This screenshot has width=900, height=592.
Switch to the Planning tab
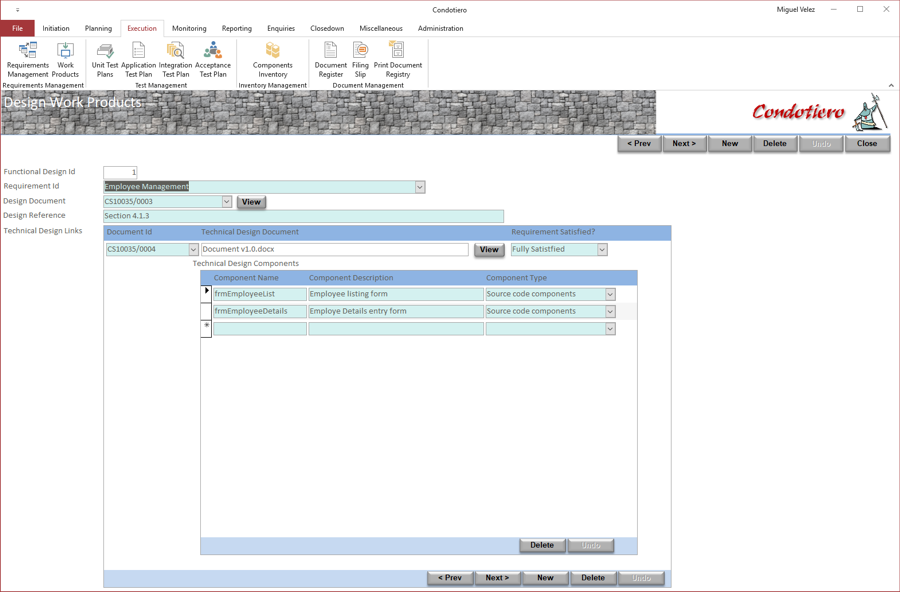(98, 28)
